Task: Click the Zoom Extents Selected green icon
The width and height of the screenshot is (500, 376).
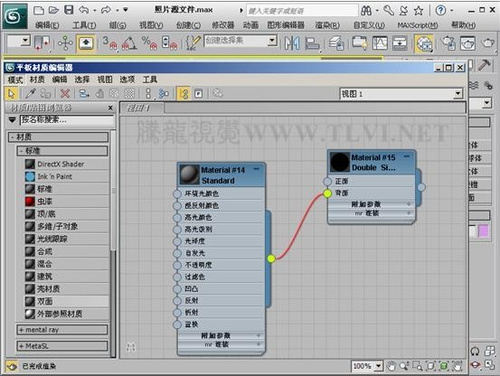Action: (444, 366)
